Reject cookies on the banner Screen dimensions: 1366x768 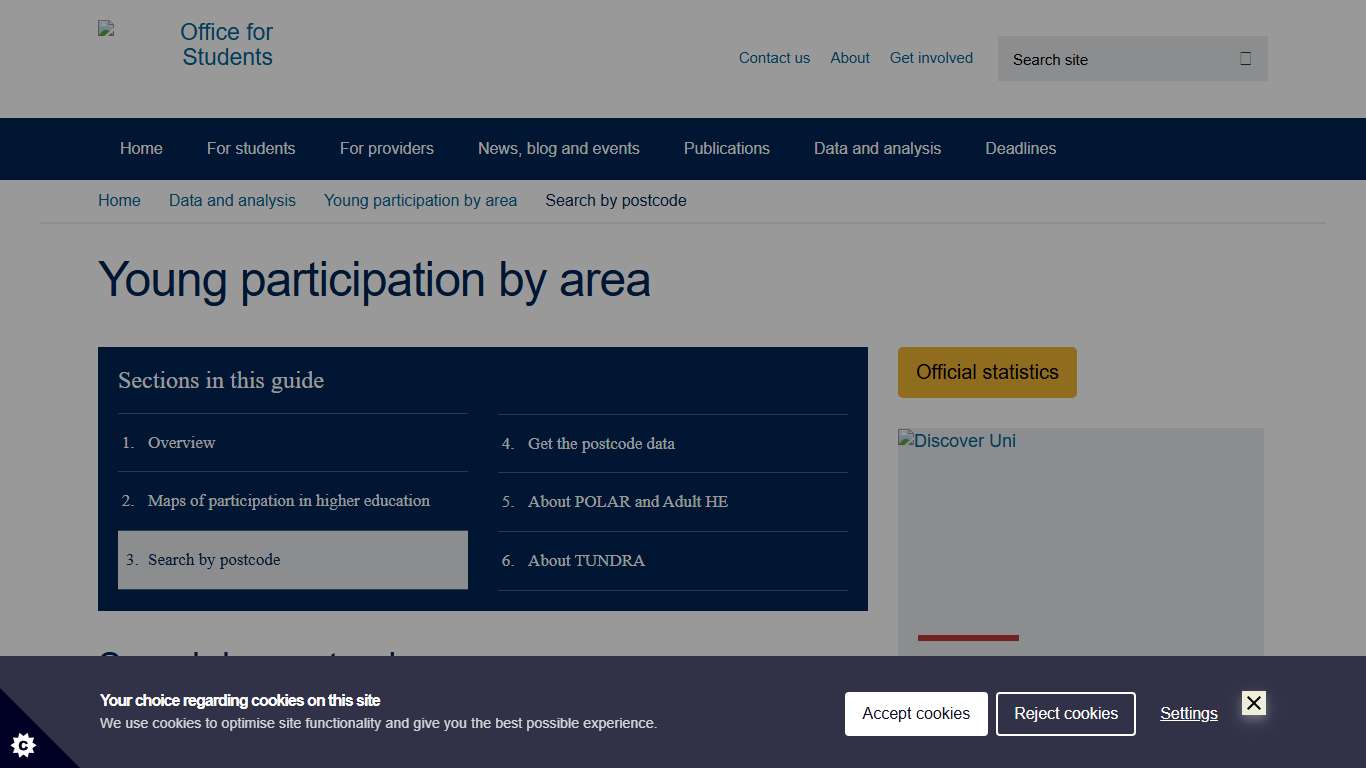coord(1065,713)
